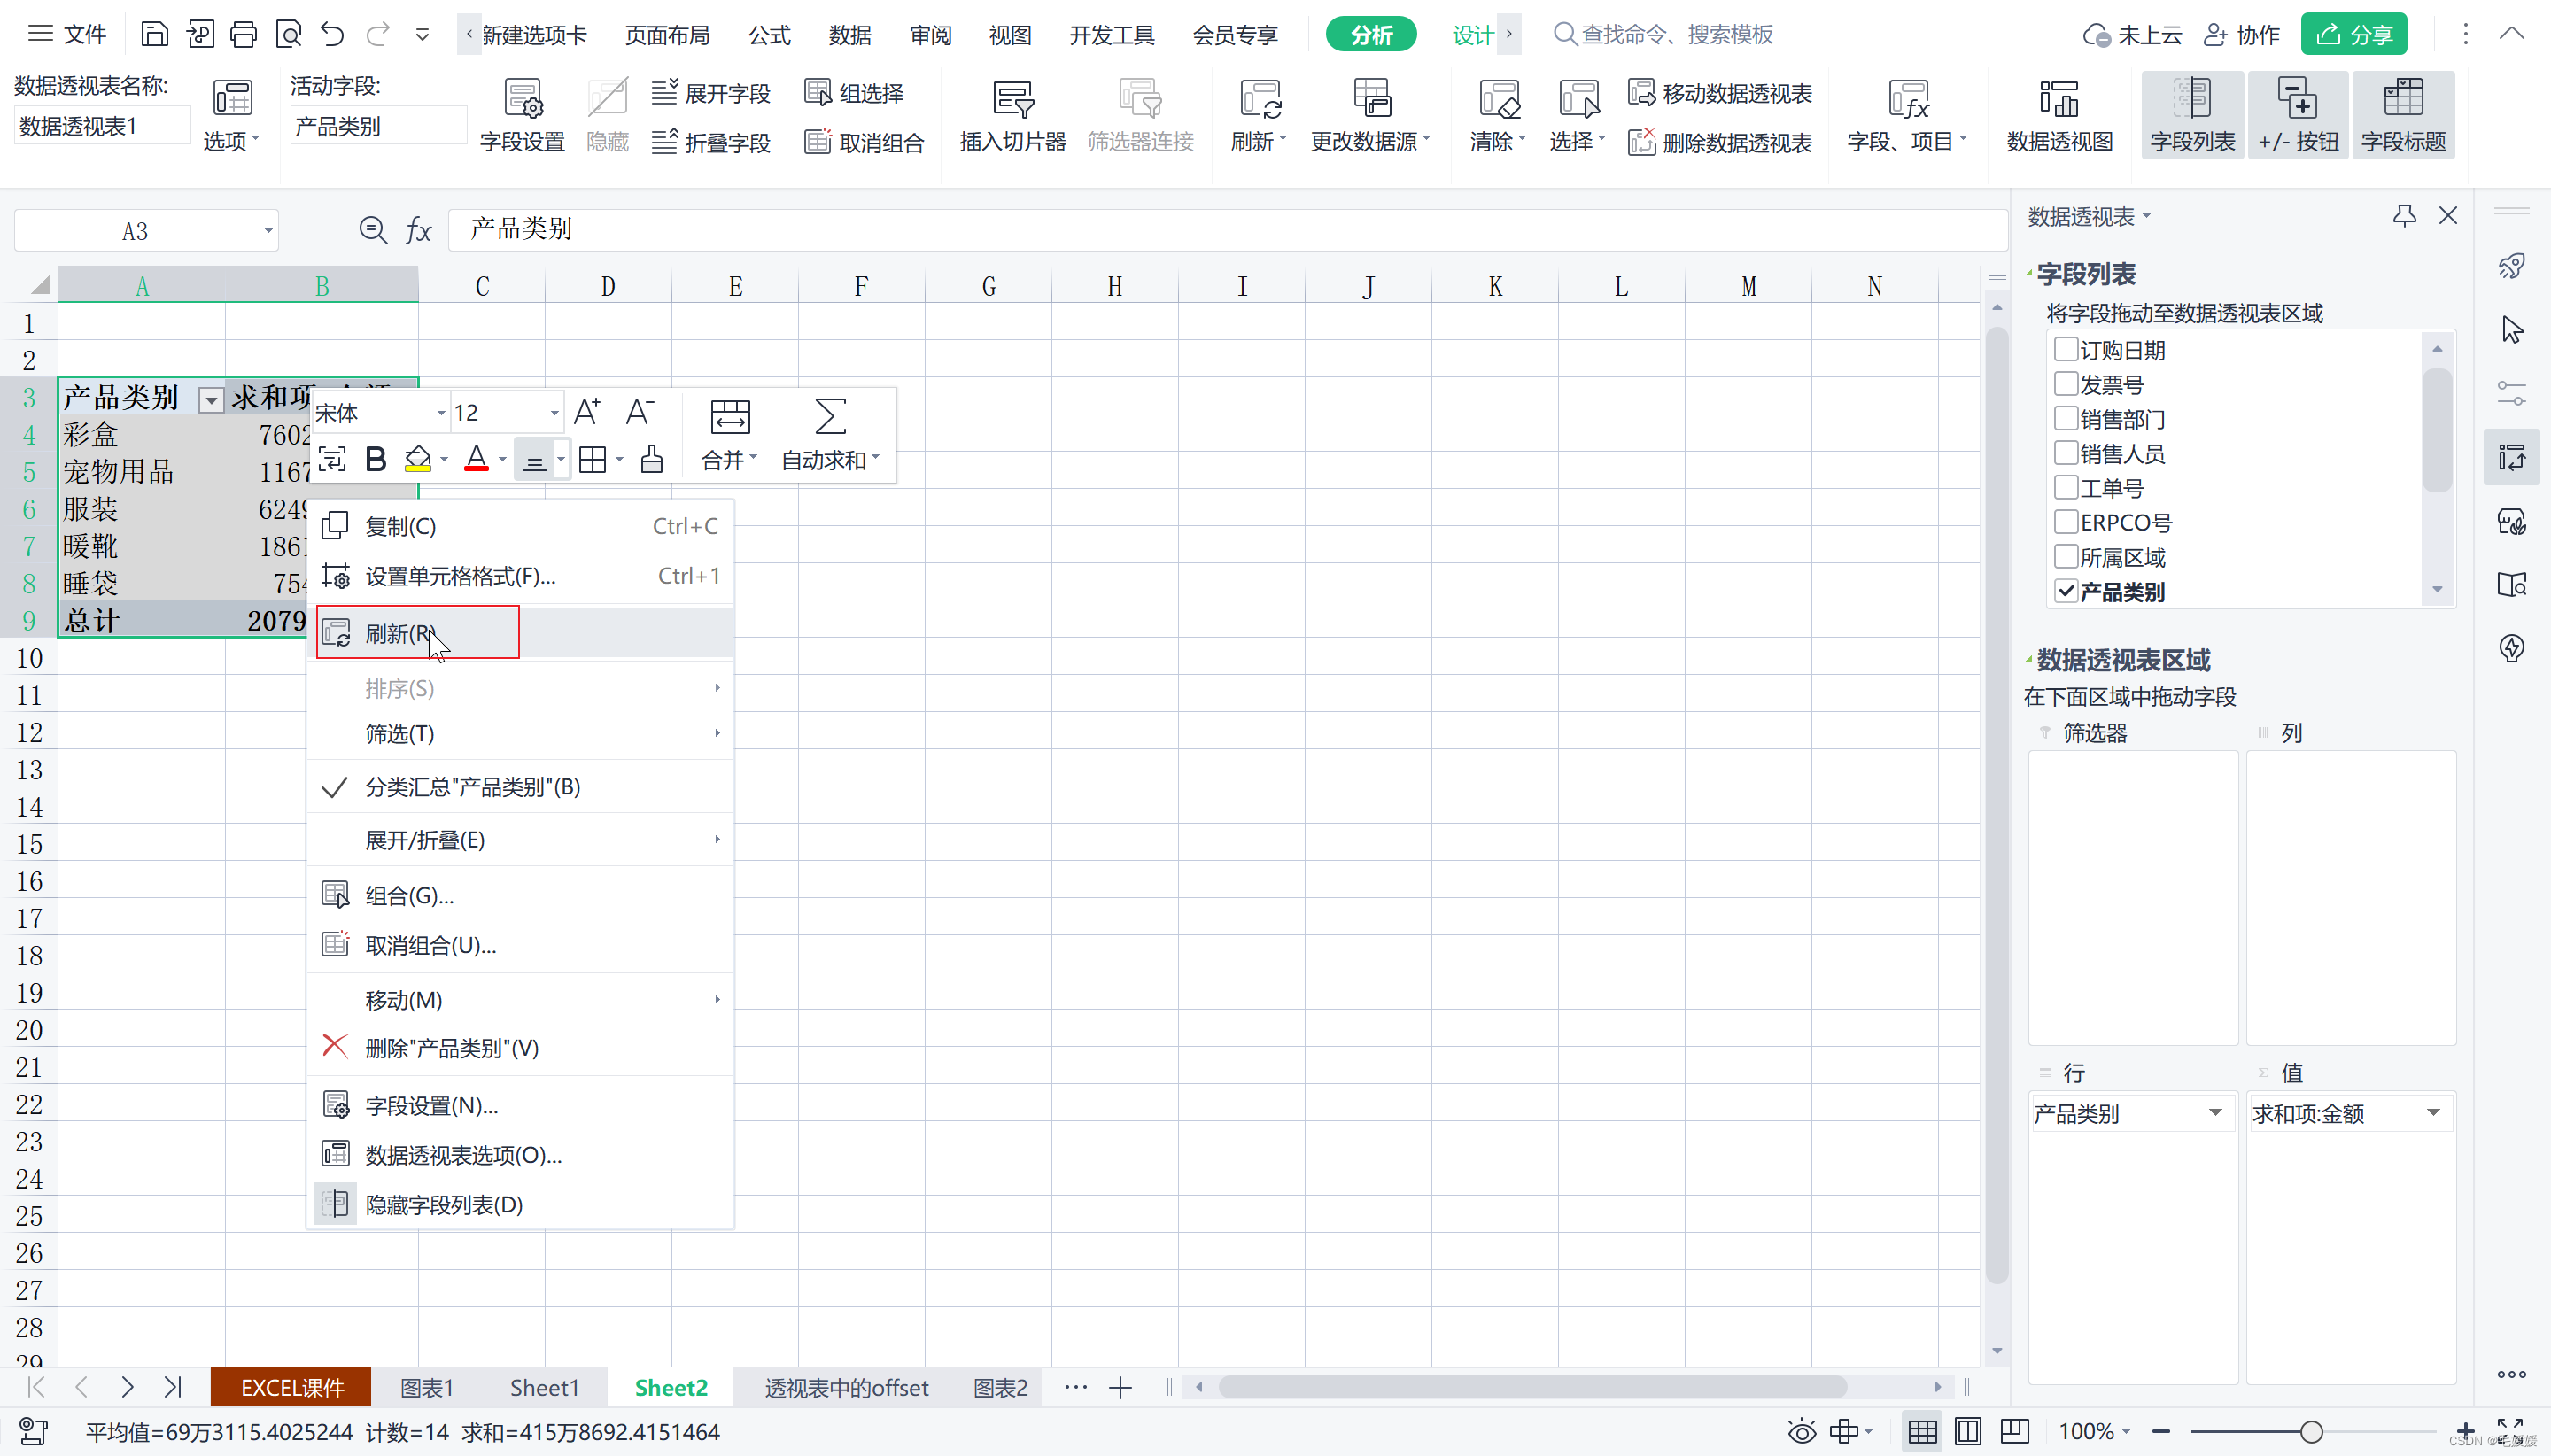Choose Refresh (刷新) in context menu

[521, 633]
